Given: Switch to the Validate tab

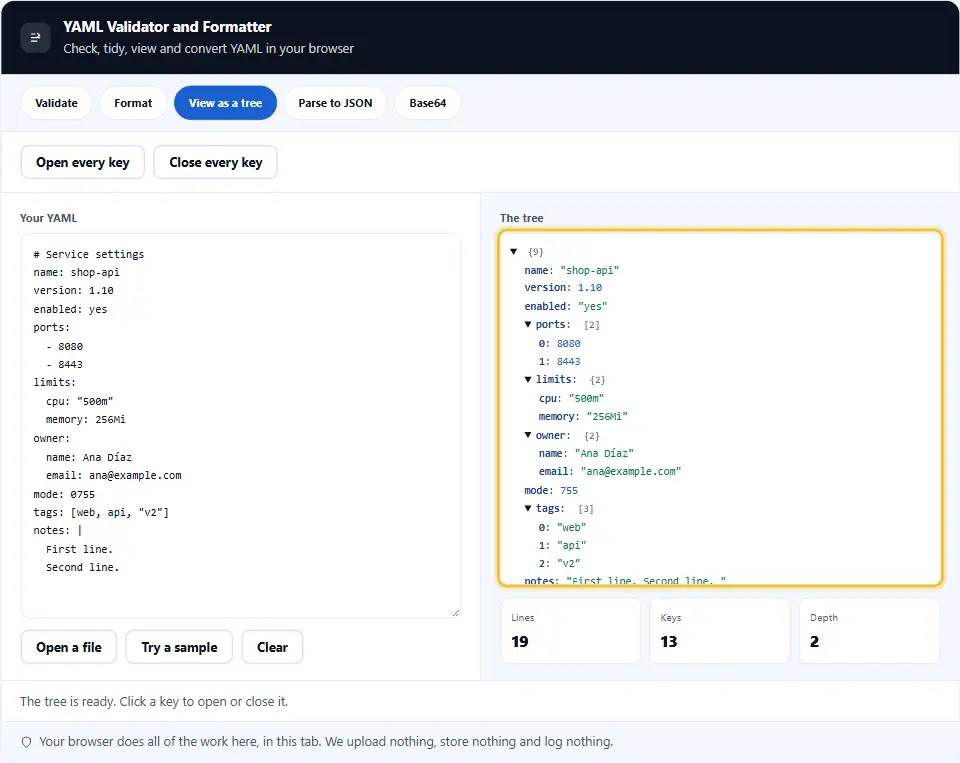Looking at the screenshot, I should coord(56,103).
